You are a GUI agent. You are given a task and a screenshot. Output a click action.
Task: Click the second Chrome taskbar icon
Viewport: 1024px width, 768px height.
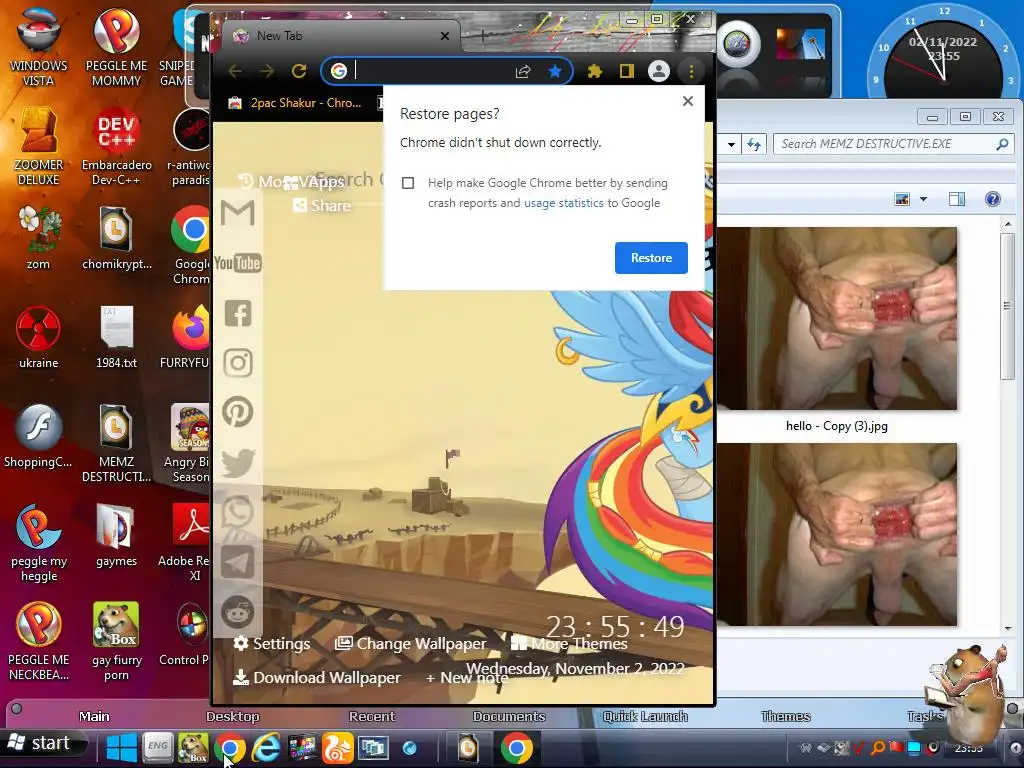pyautogui.click(x=517, y=748)
